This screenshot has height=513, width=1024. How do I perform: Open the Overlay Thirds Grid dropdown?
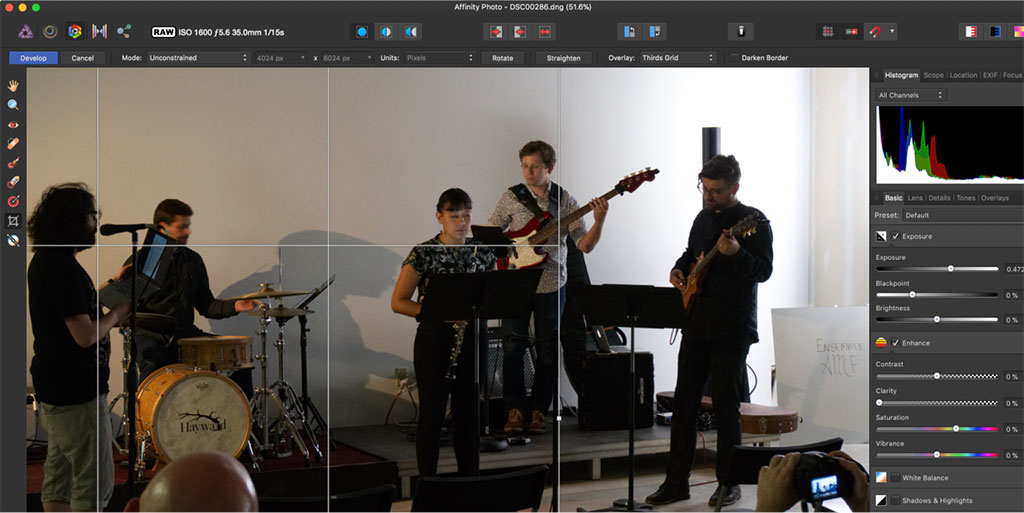(678, 58)
